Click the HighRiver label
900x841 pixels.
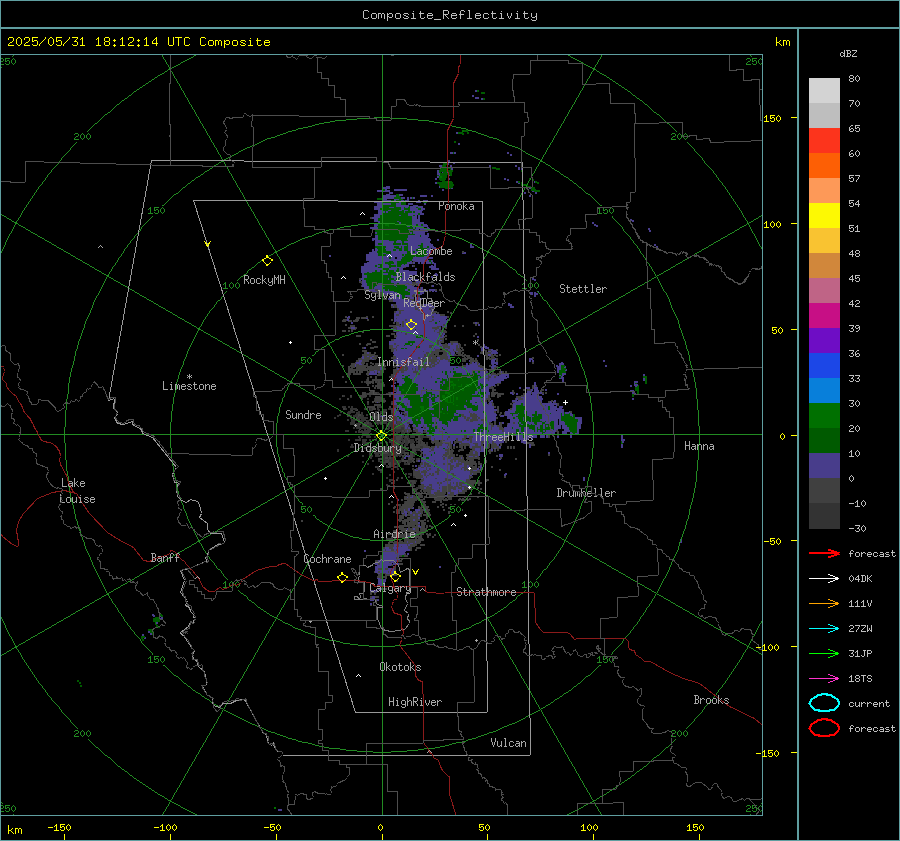(415, 702)
